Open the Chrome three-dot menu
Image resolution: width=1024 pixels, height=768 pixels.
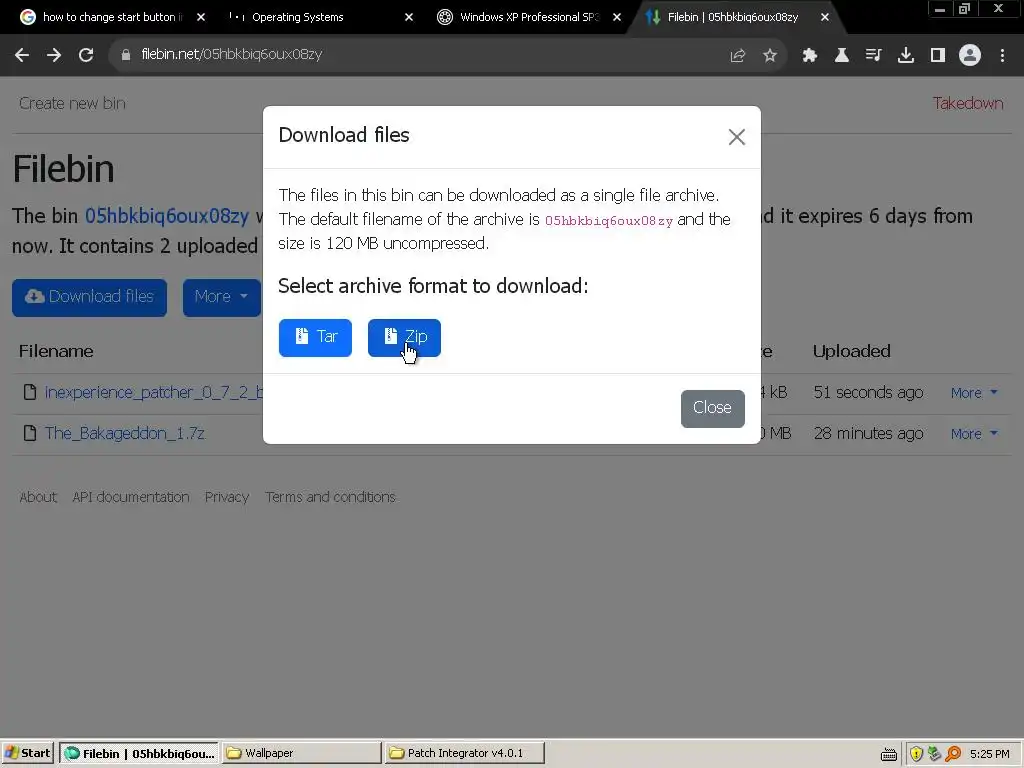[1002, 56]
